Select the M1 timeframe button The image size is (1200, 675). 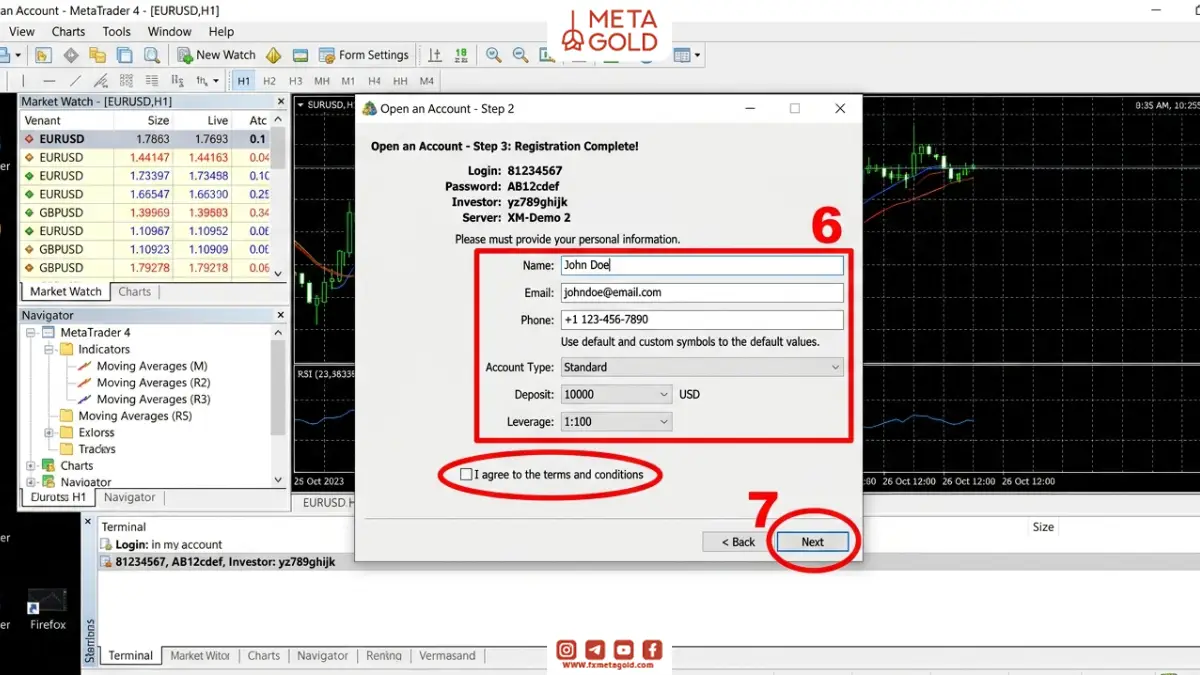348,81
